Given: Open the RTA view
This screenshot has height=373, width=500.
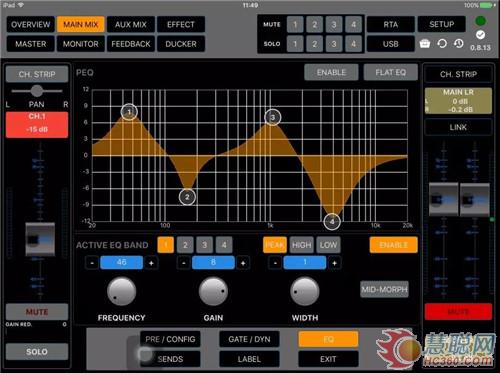Looking at the screenshot, I should click(391, 24).
